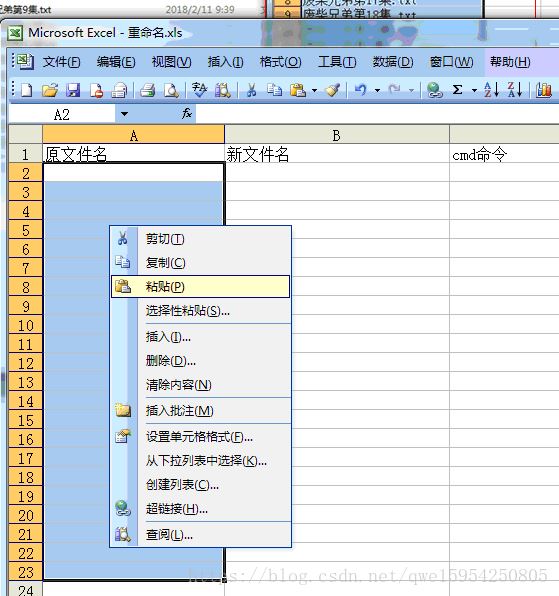Open the 格式(O) menu
Viewport: 559px width, 596px height.
click(x=280, y=62)
